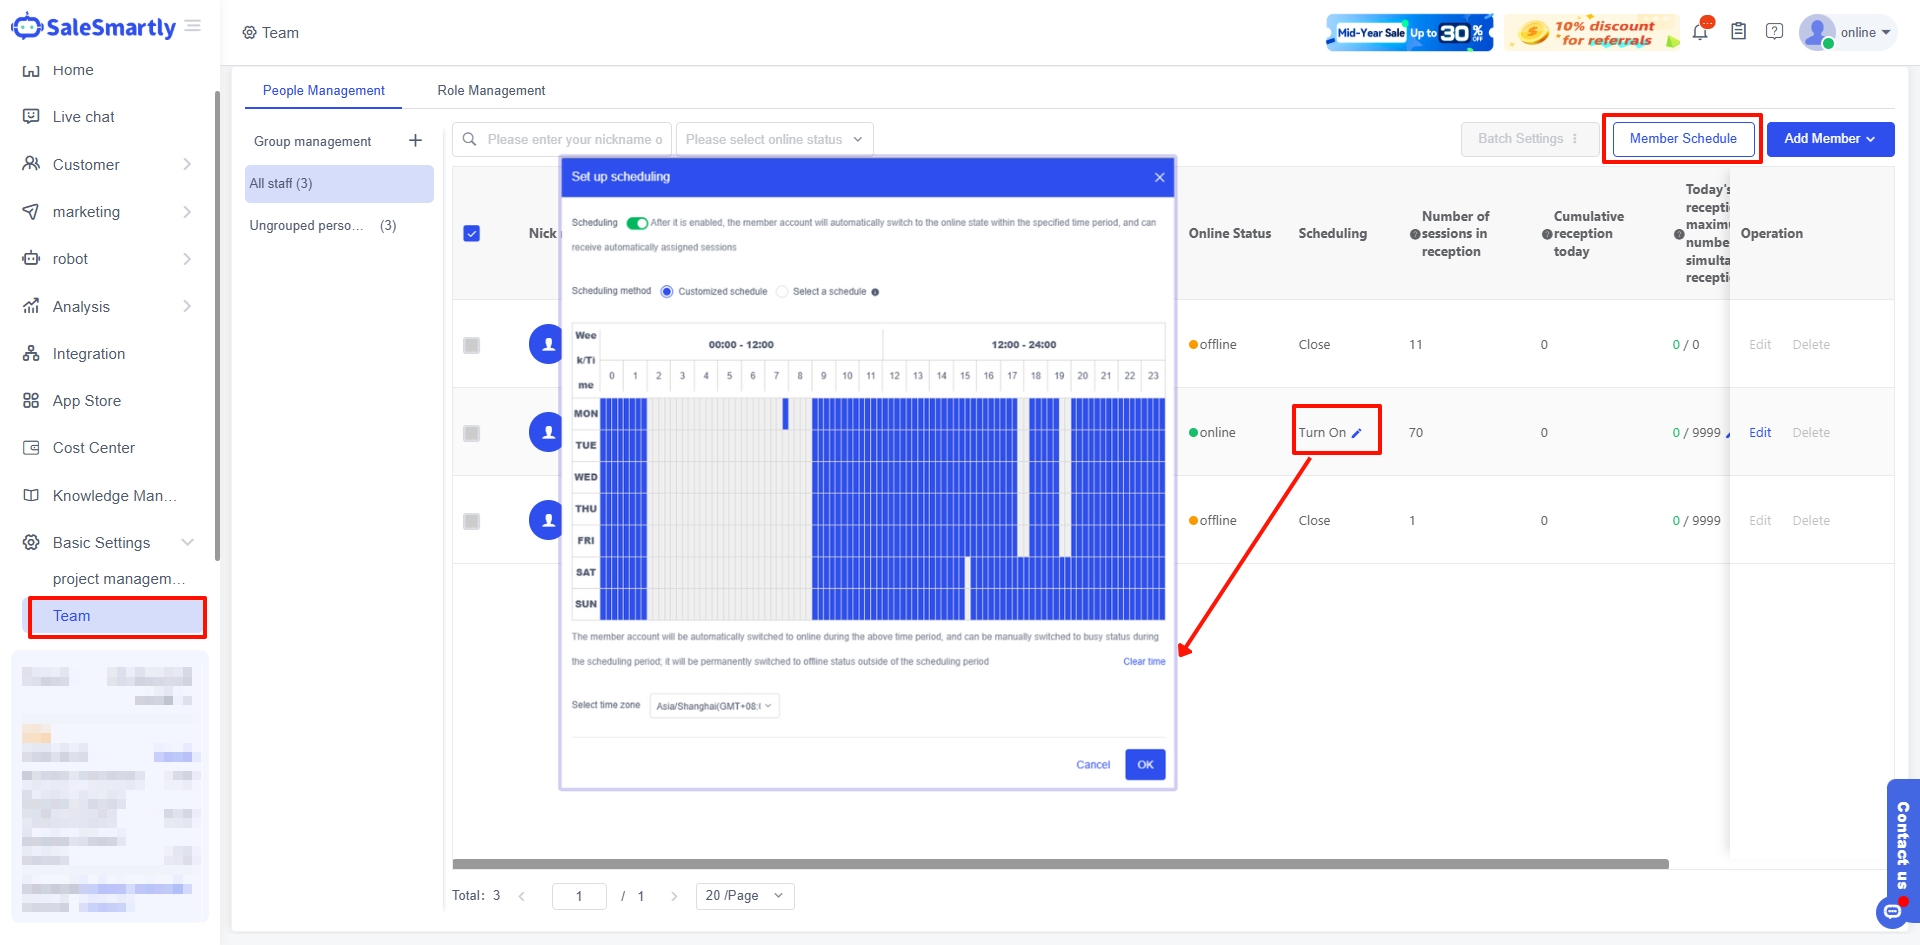This screenshot has height=945, width=1920.
Task: Open Team in the sidebar menu
Action: click(x=71, y=616)
